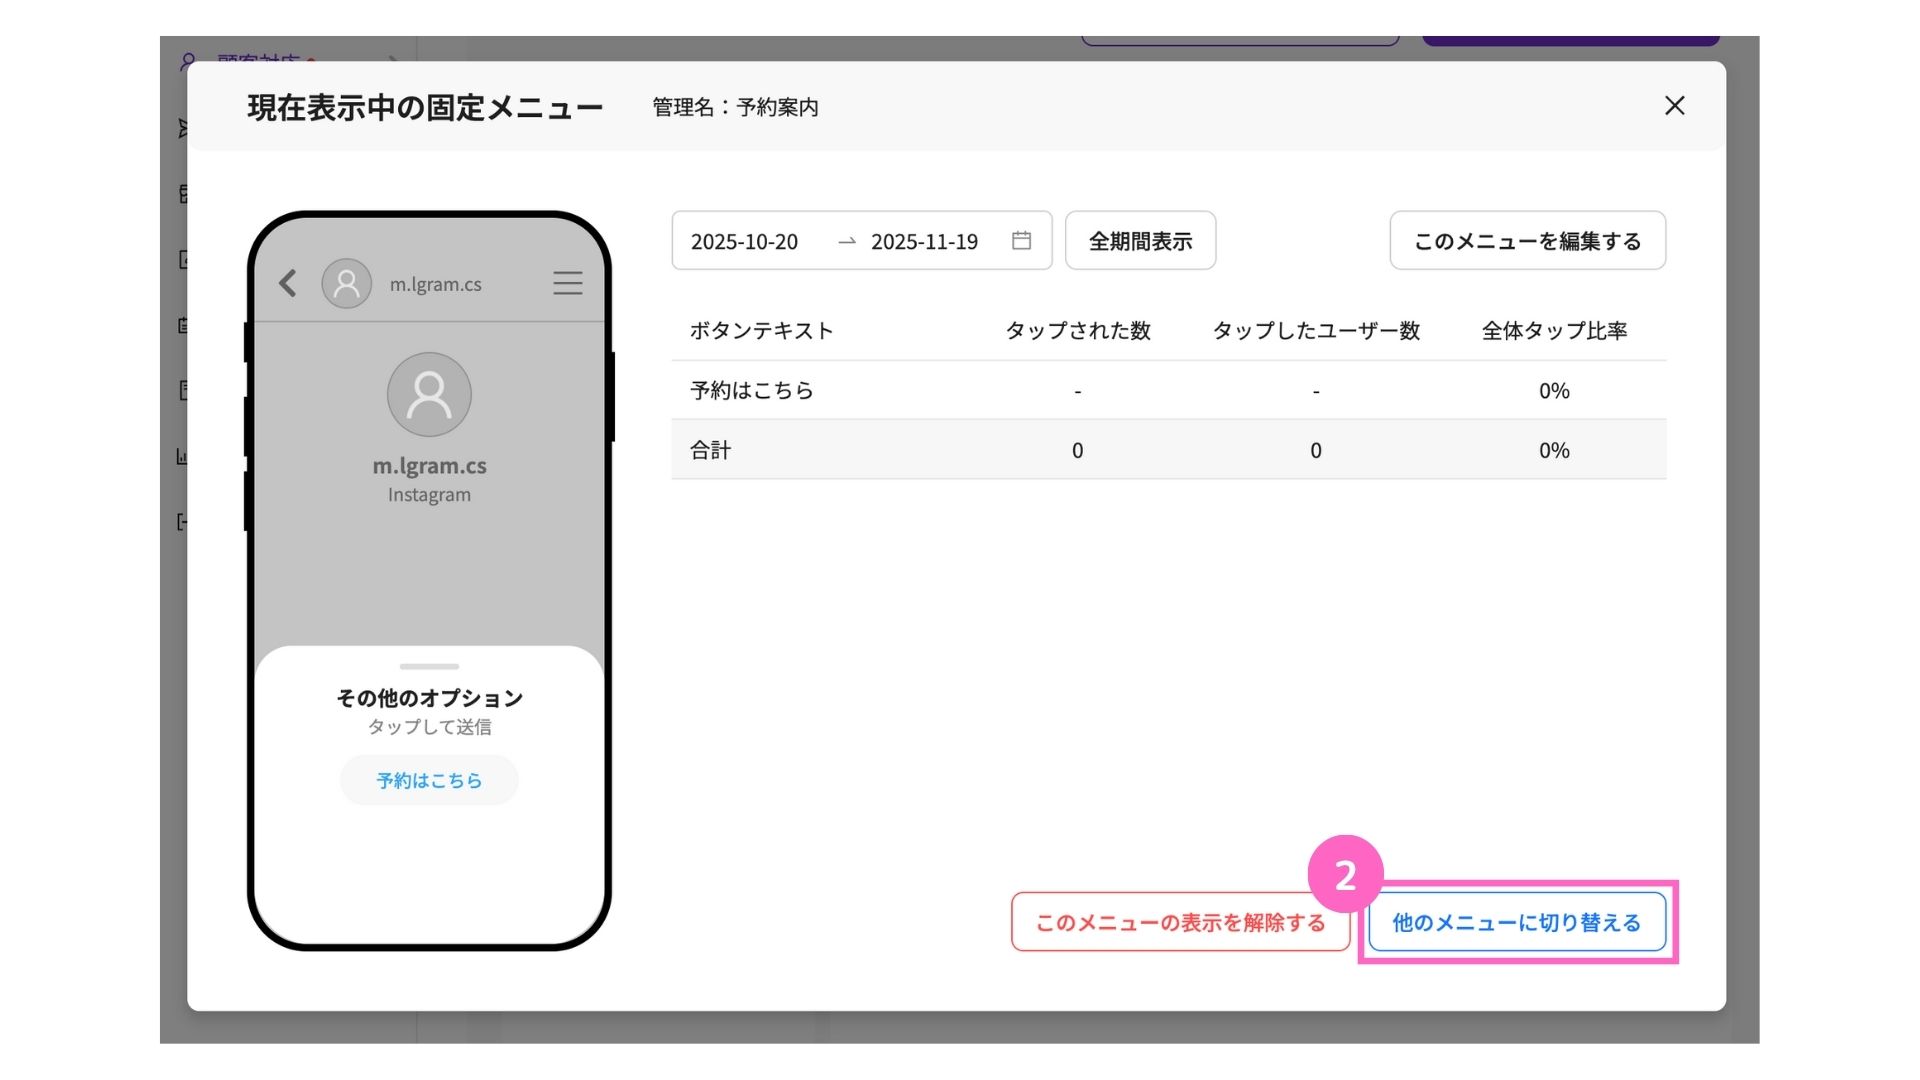
Task: Close the fixed menu dialog
Action: click(x=1674, y=106)
